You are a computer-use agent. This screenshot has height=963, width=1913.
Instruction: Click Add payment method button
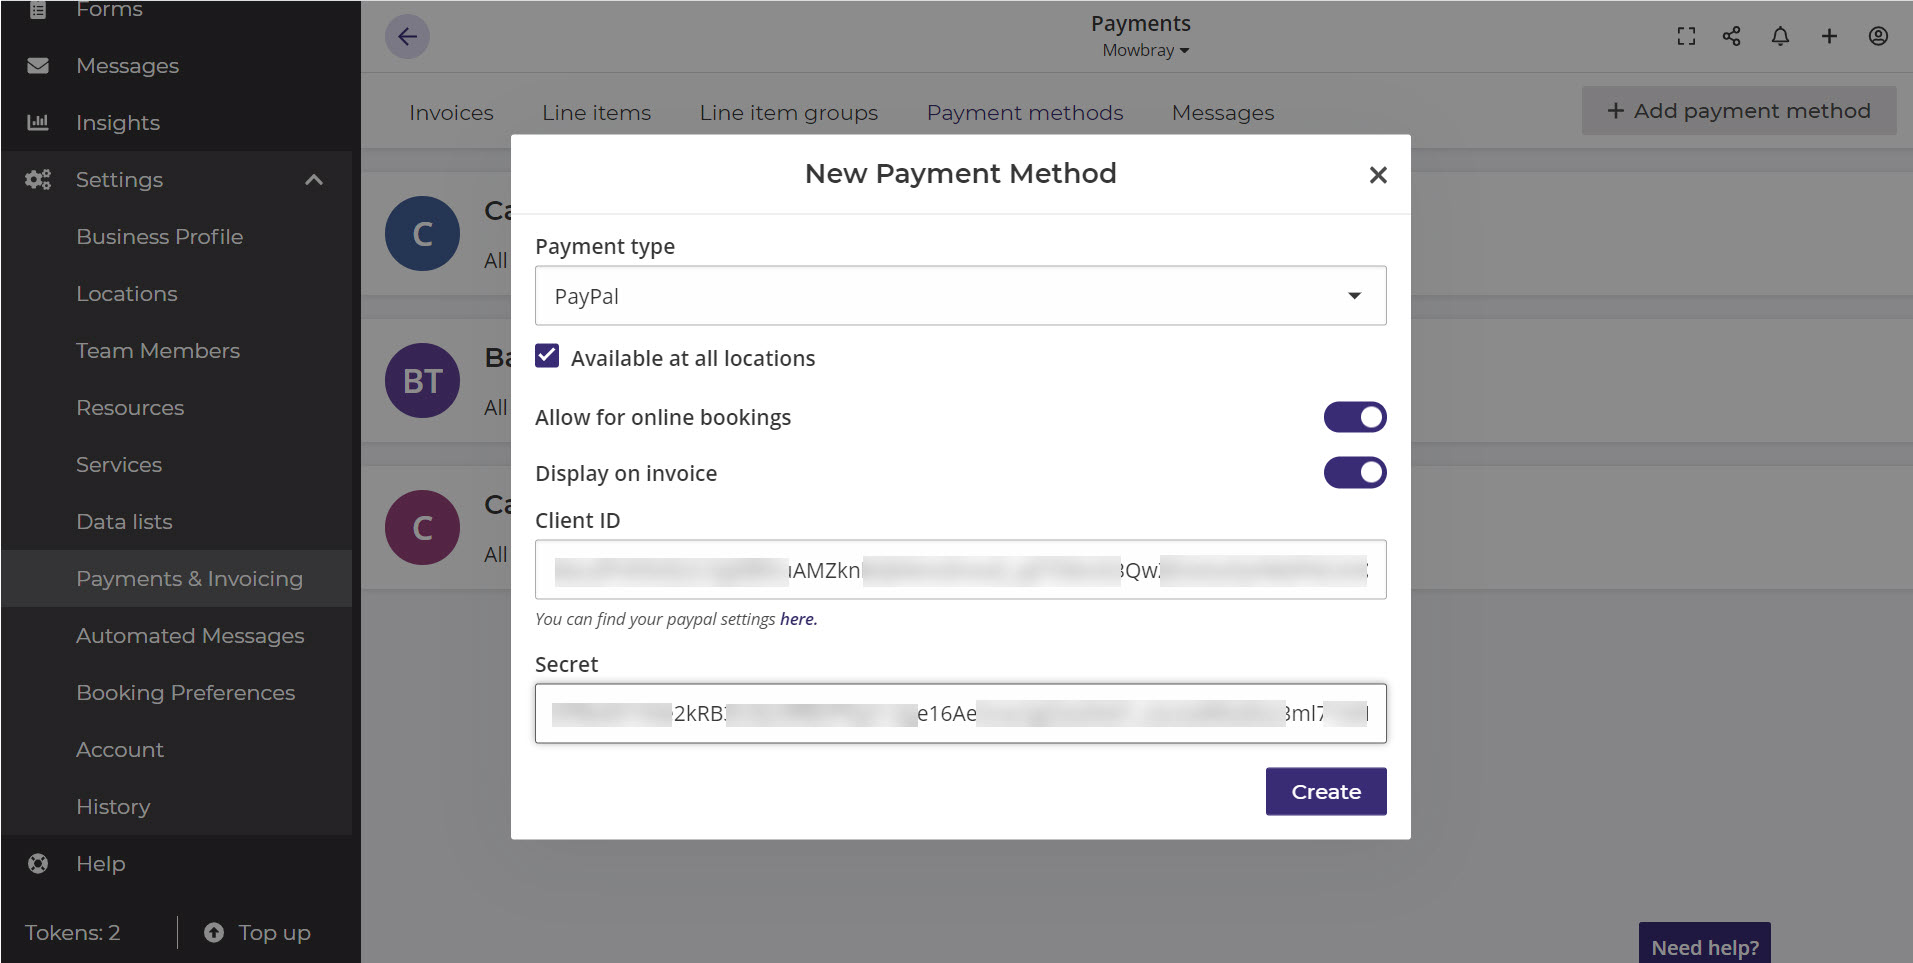[1739, 111]
